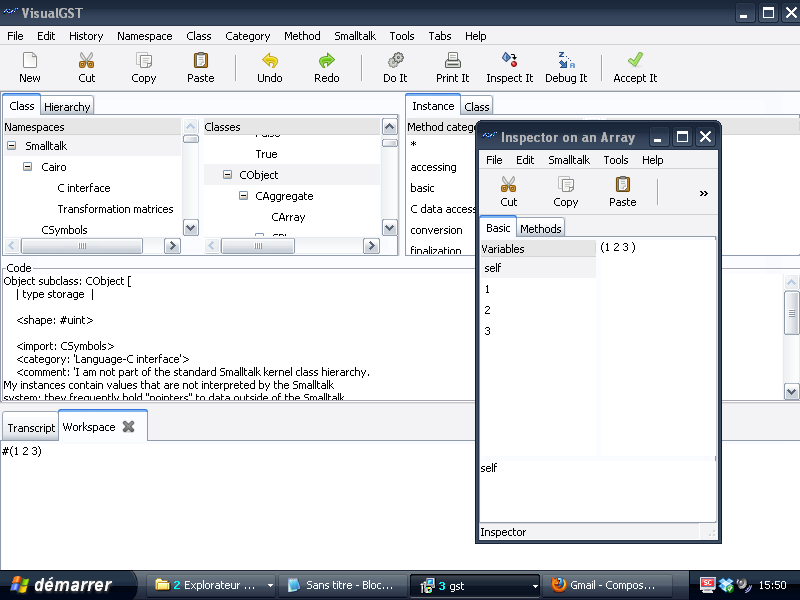Image resolution: width=800 pixels, height=600 pixels.
Task: Select the conversion method category
Action: pyautogui.click(x=436, y=230)
